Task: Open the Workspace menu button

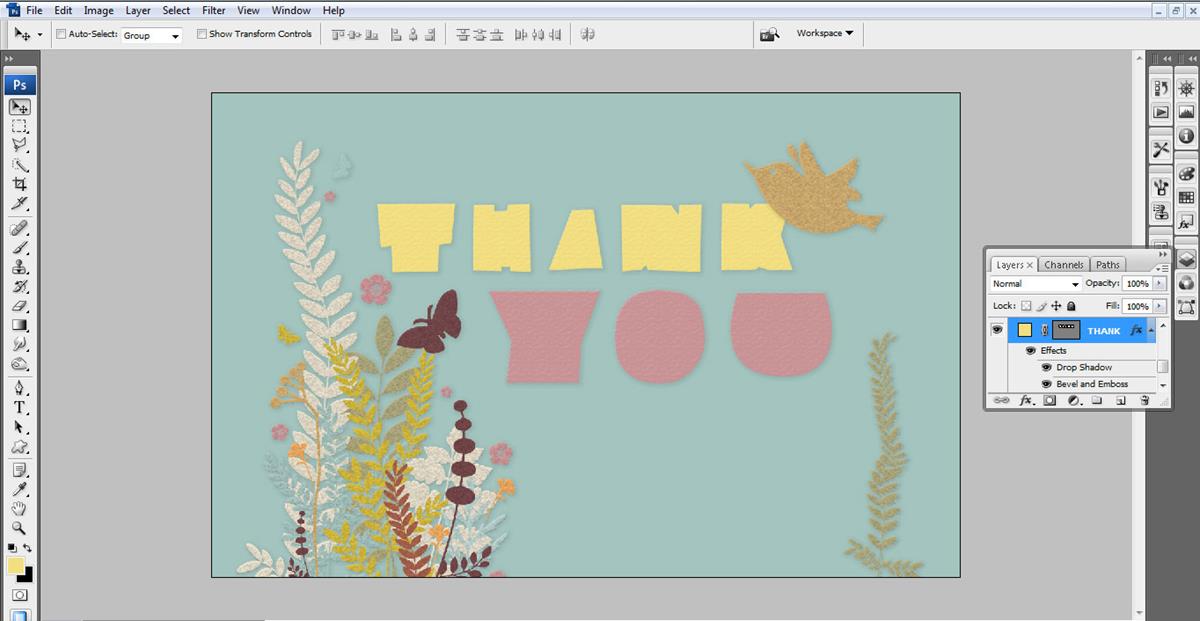Action: tap(824, 33)
